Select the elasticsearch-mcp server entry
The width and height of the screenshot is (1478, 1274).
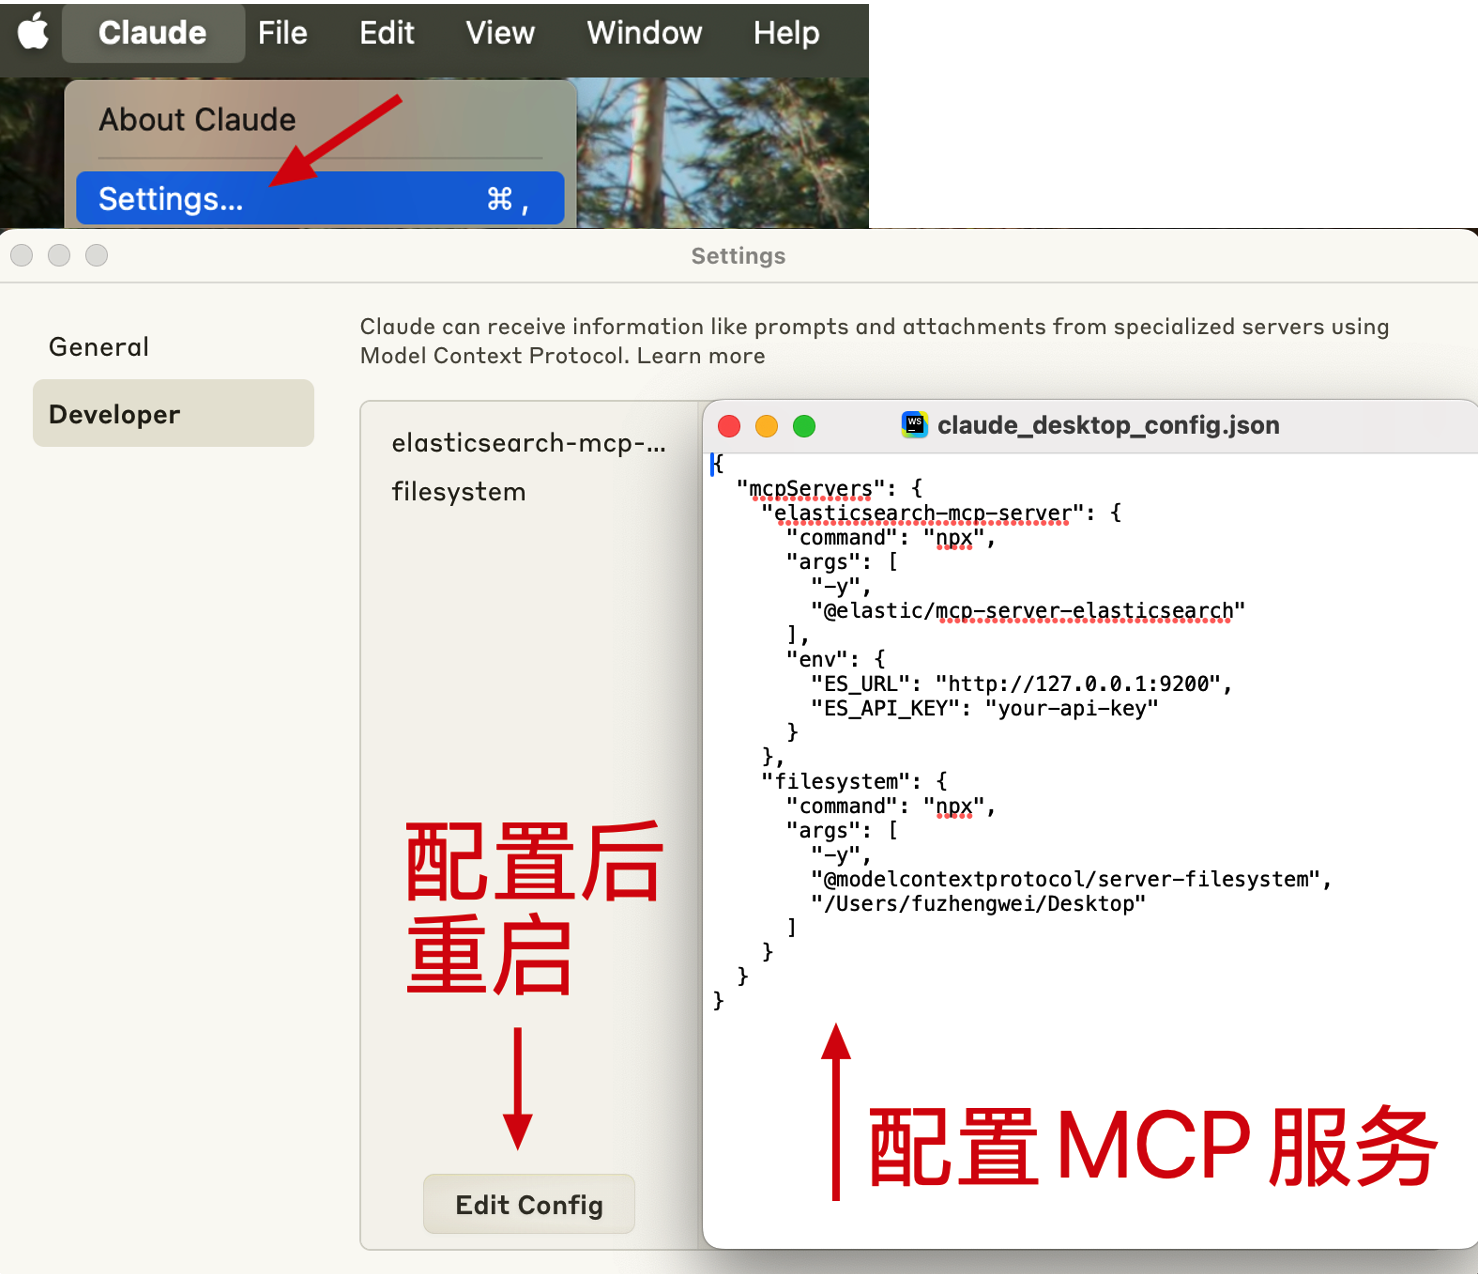point(529,443)
